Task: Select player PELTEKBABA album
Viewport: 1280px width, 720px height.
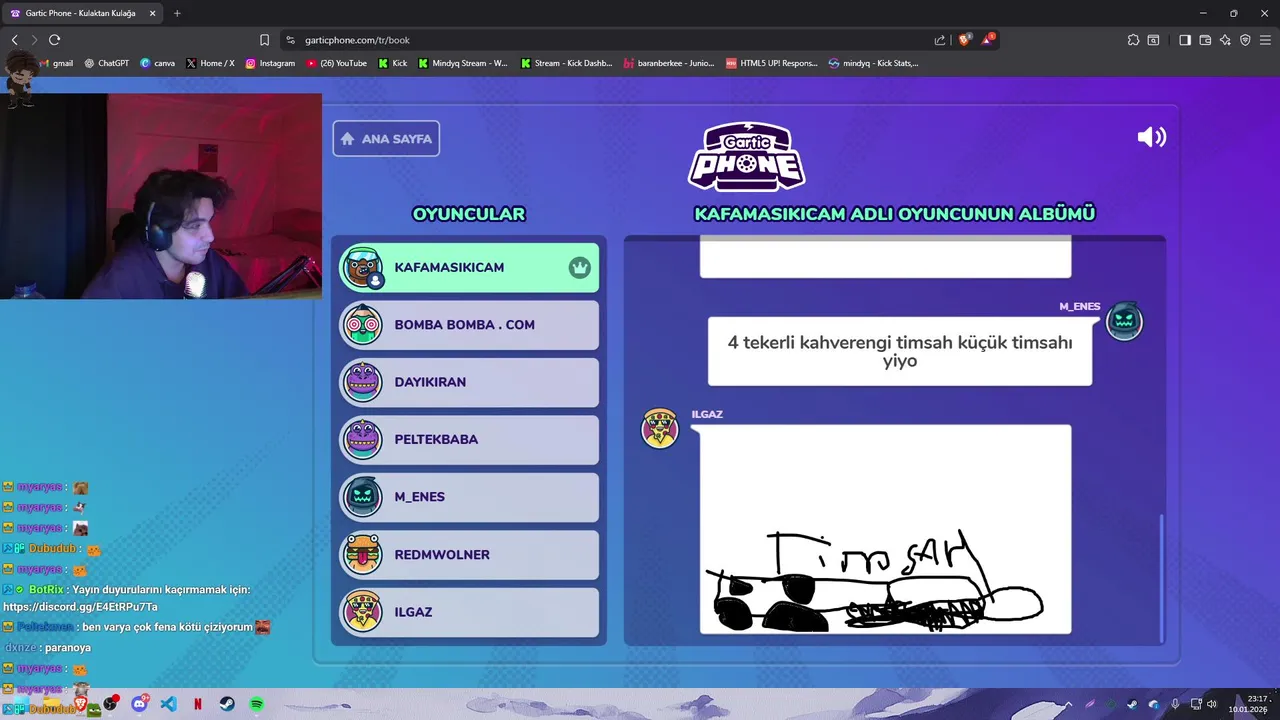Action: [x=469, y=439]
